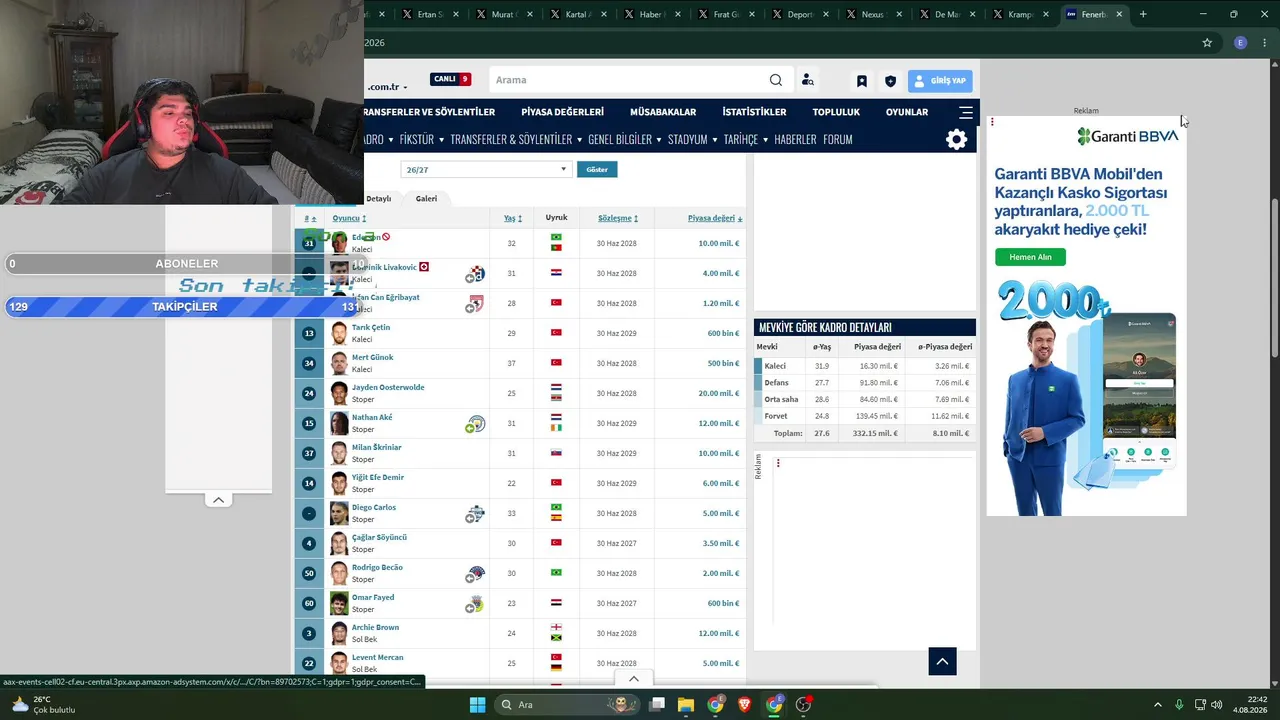
Task: Open the Chrome profile avatar
Action: tap(1241, 43)
